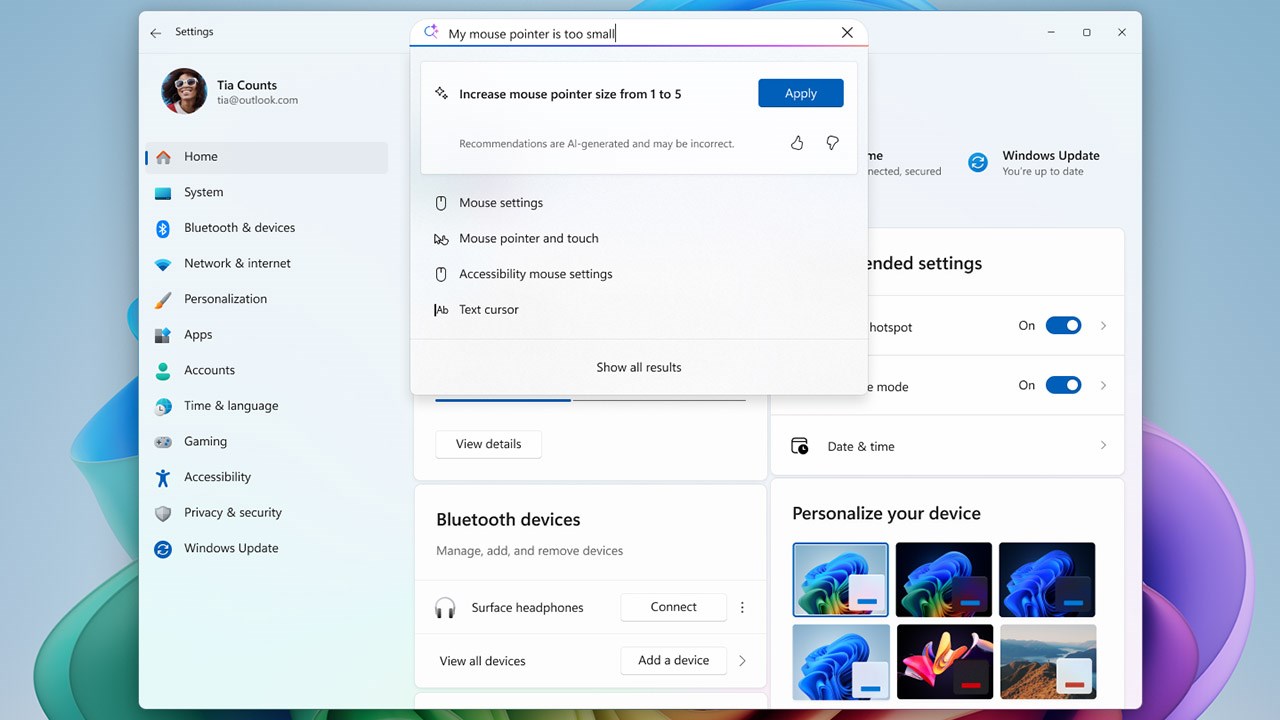Turn off the hotspot toggle
The width and height of the screenshot is (1280, 720).
(x=1063, y=326)
